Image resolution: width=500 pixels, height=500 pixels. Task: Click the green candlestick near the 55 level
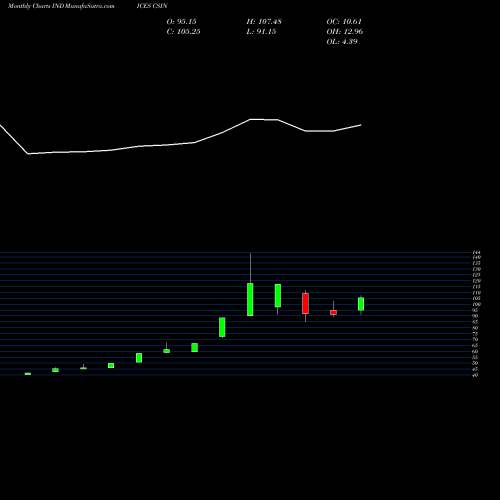coord(139,358)
